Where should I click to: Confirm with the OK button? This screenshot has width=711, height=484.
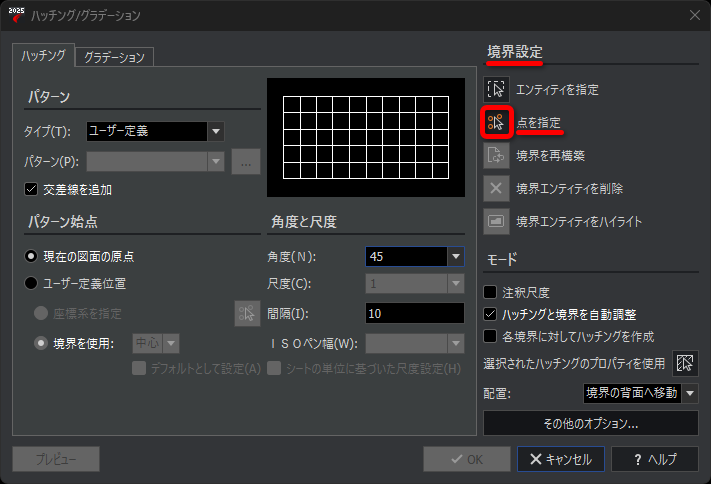(467, 459)
